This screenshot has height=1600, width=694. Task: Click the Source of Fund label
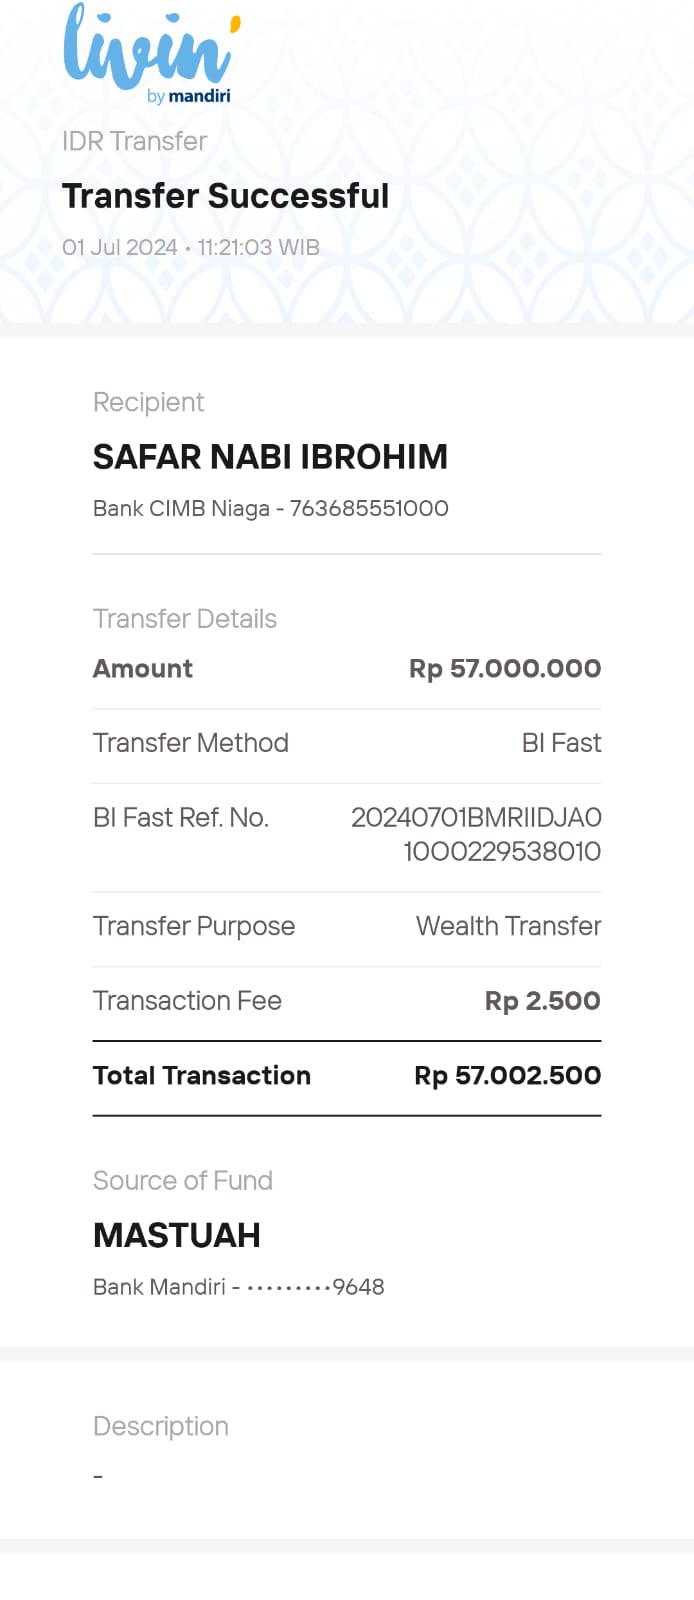[x=183, y=1181]
